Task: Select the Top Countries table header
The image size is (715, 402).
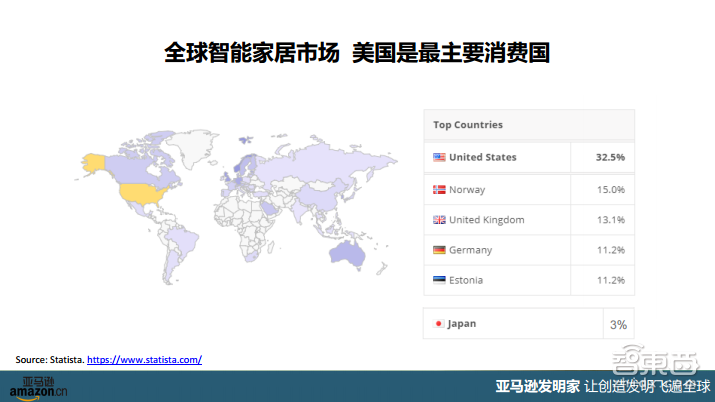Action: [x=468, y=125]
